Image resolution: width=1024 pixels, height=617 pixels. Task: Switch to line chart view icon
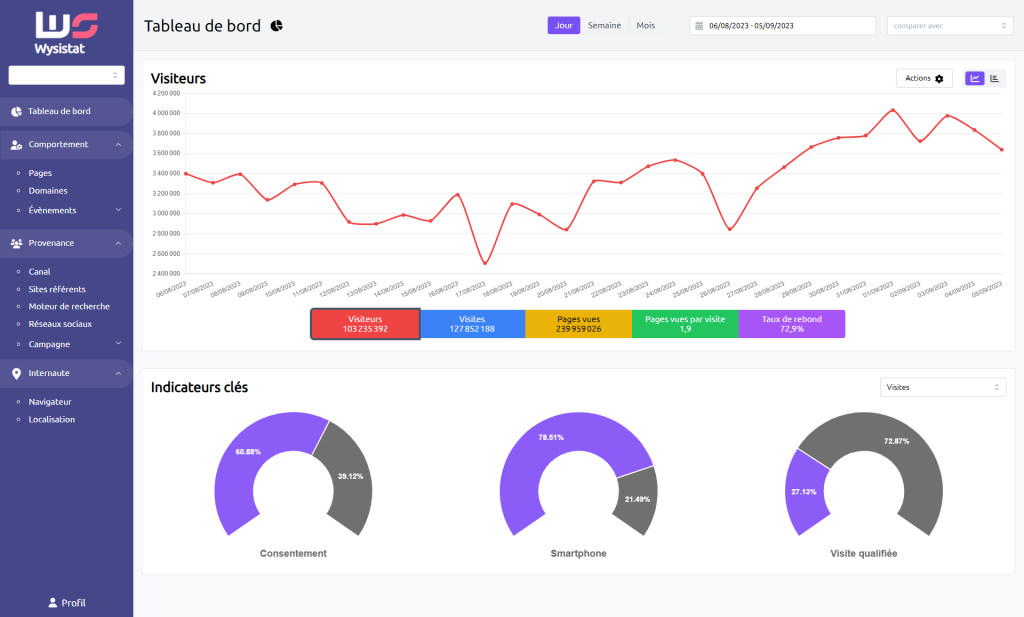click(975, 78)
